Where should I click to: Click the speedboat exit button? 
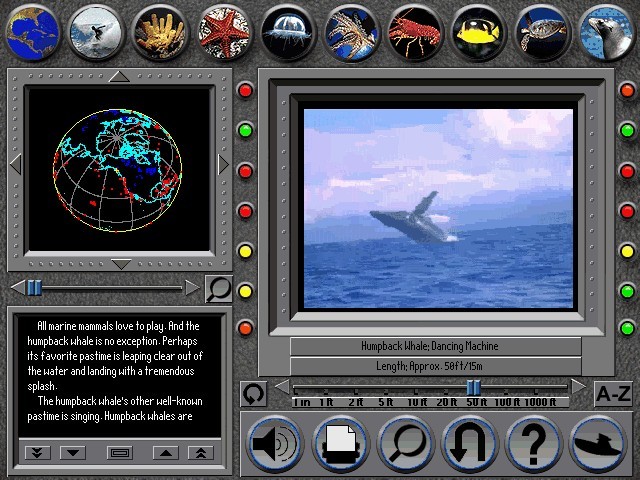click(598, 444)
